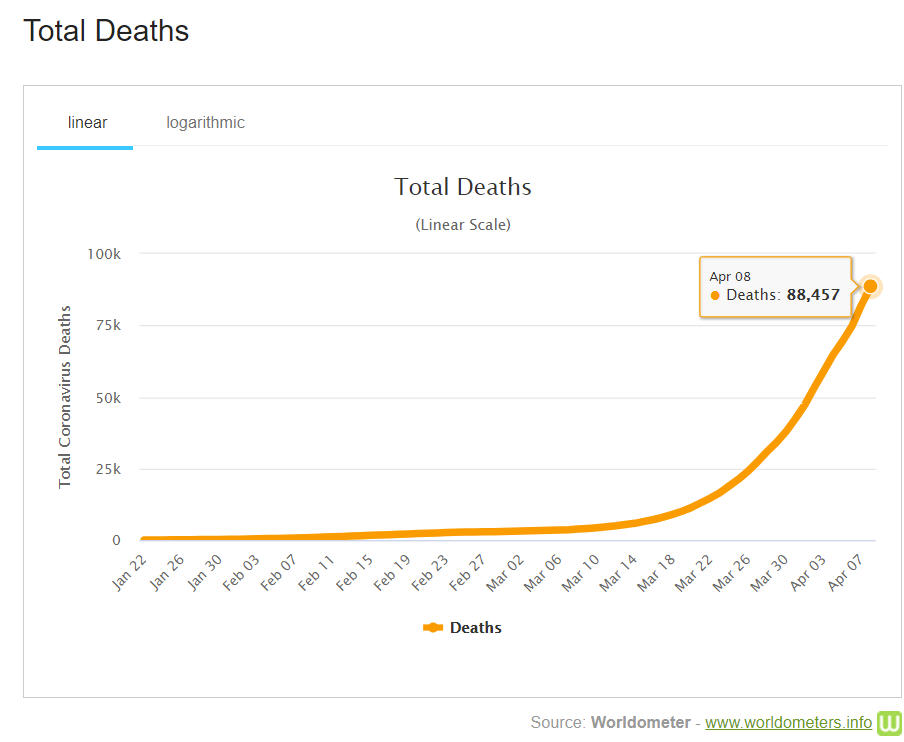Open the www.worldometers.info link
Viewport: 904px width, 742px height.
(x=788, y=722)
